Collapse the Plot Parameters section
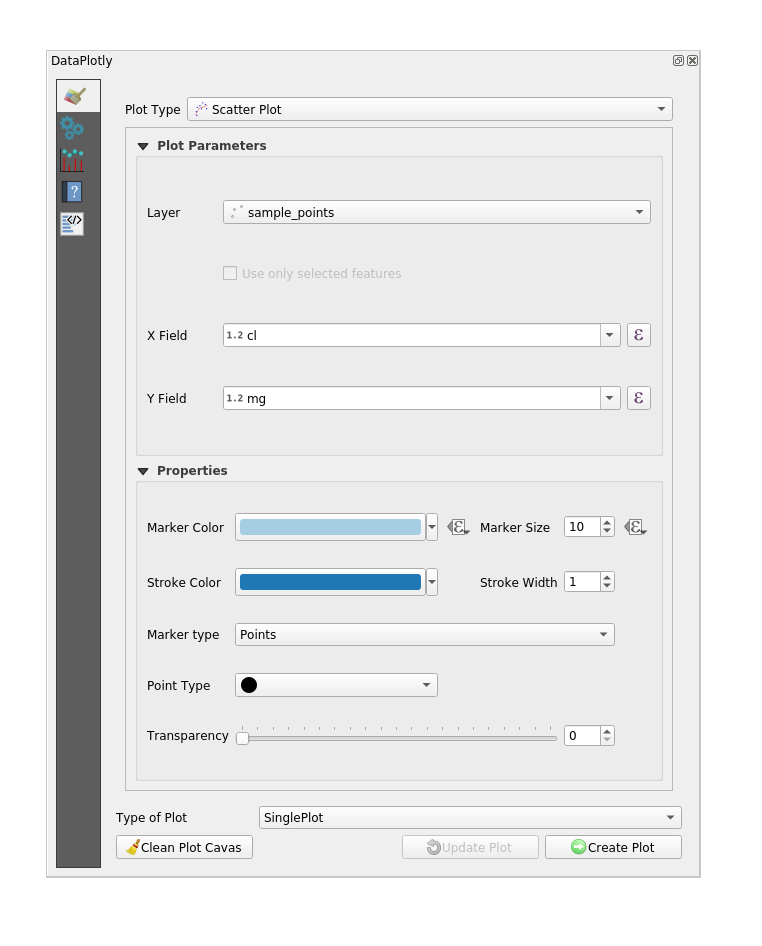The height and width of the screenshot is (946, 762). click(143, 146)
